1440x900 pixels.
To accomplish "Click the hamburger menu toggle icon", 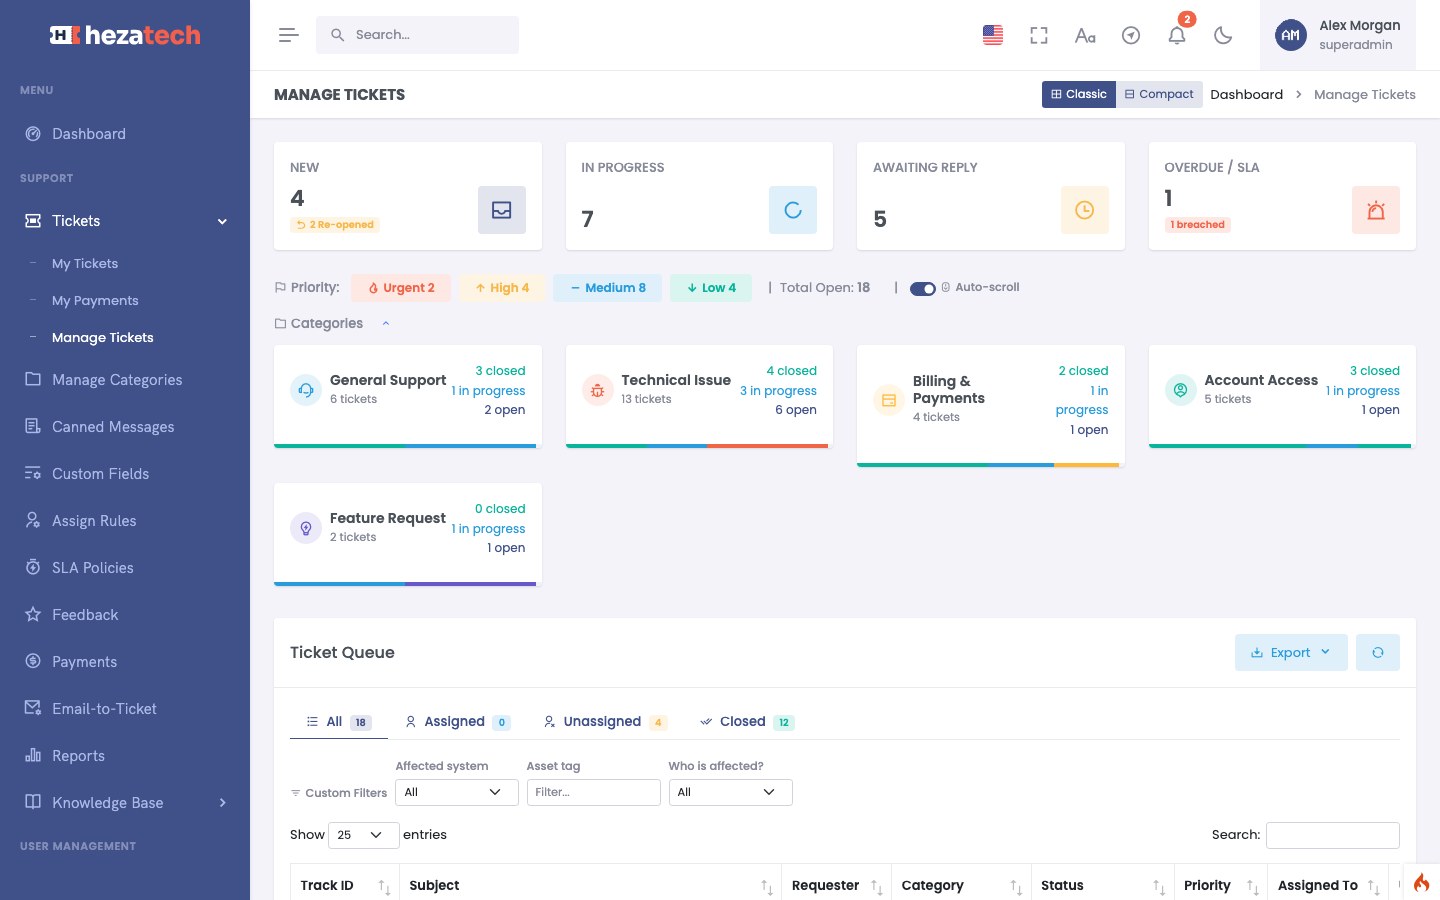I will tap(289, 35).
